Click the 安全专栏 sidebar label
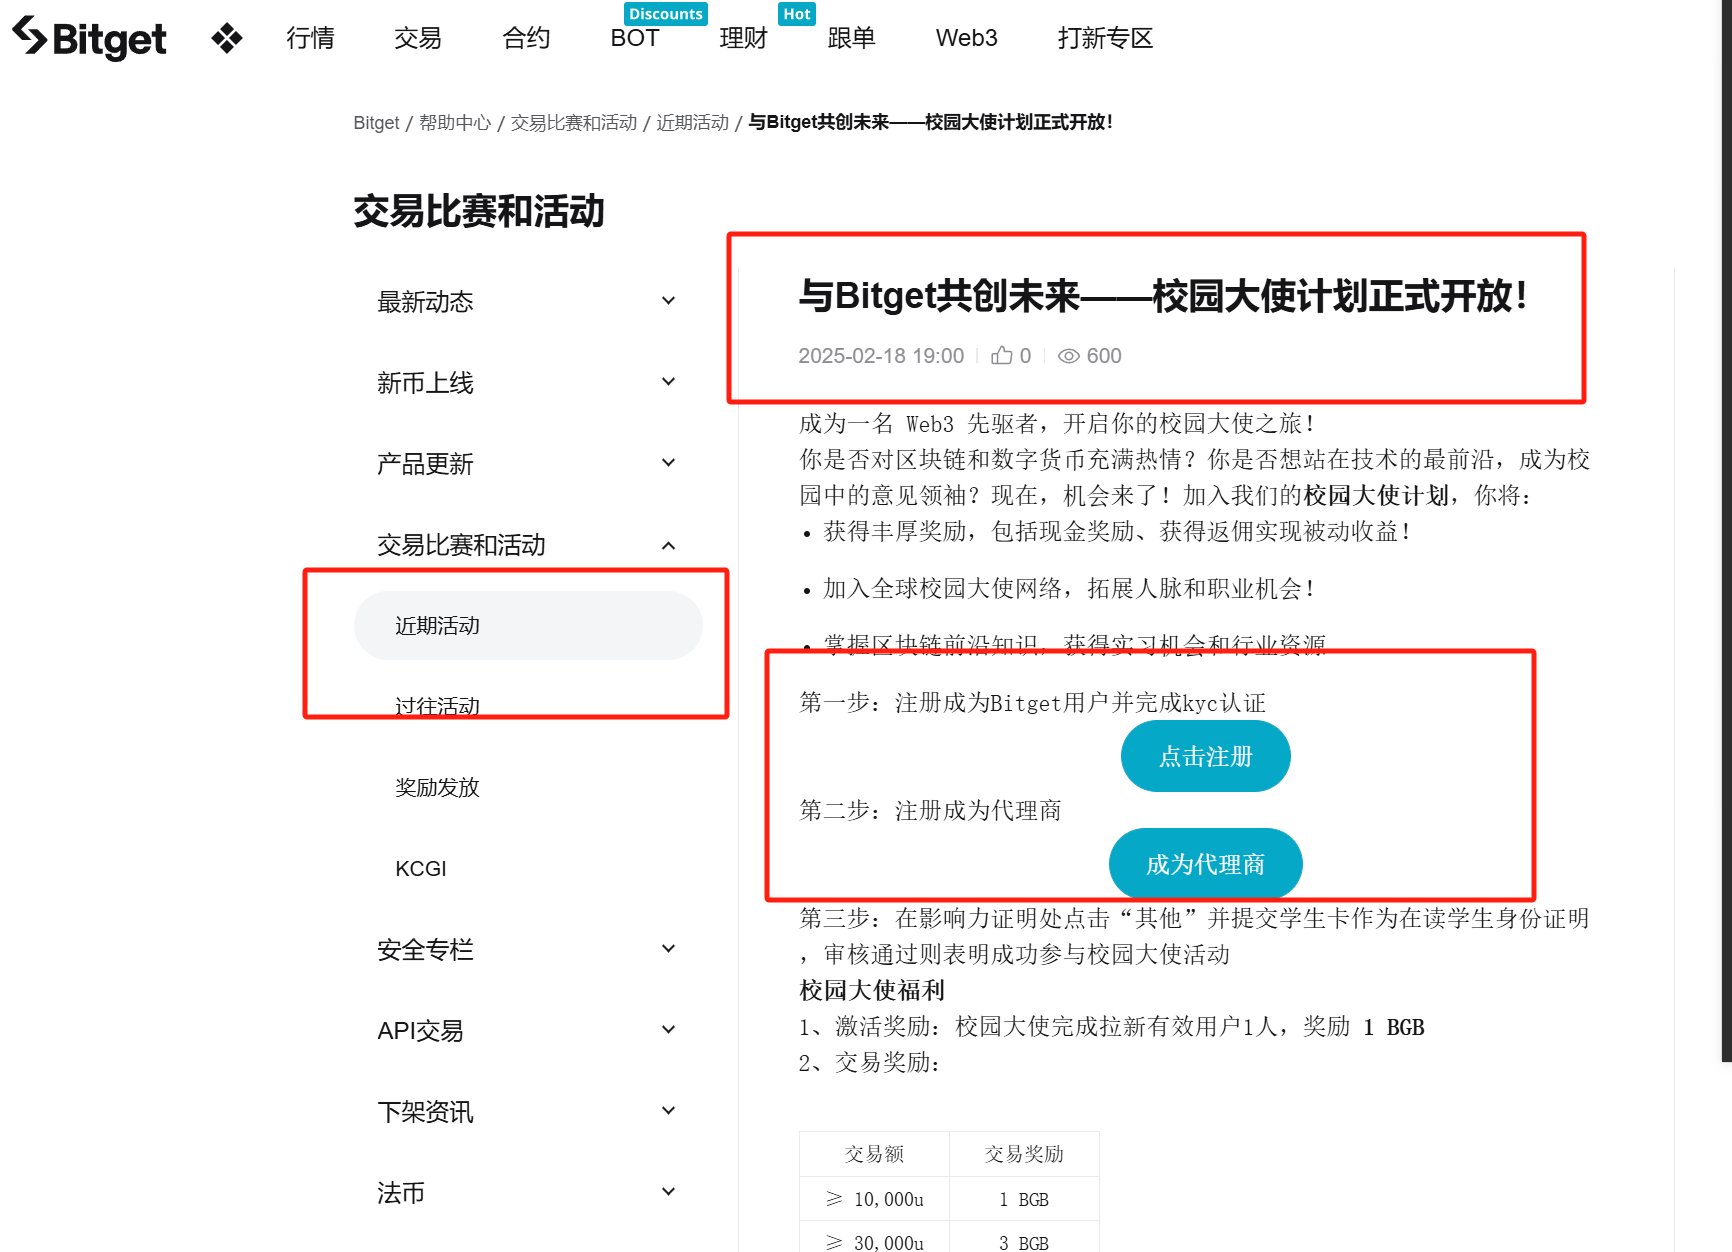The image size is (1732, 1252). [x=425, y=949]
